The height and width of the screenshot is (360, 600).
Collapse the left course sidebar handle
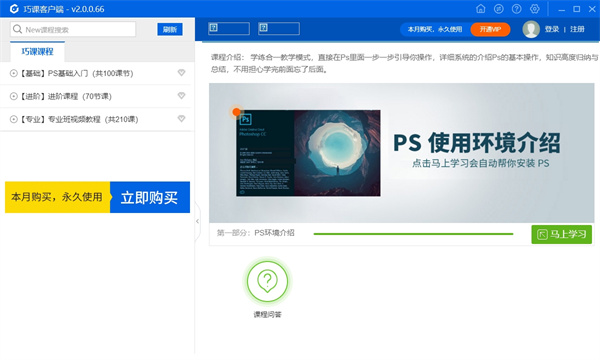coord(197,221)
